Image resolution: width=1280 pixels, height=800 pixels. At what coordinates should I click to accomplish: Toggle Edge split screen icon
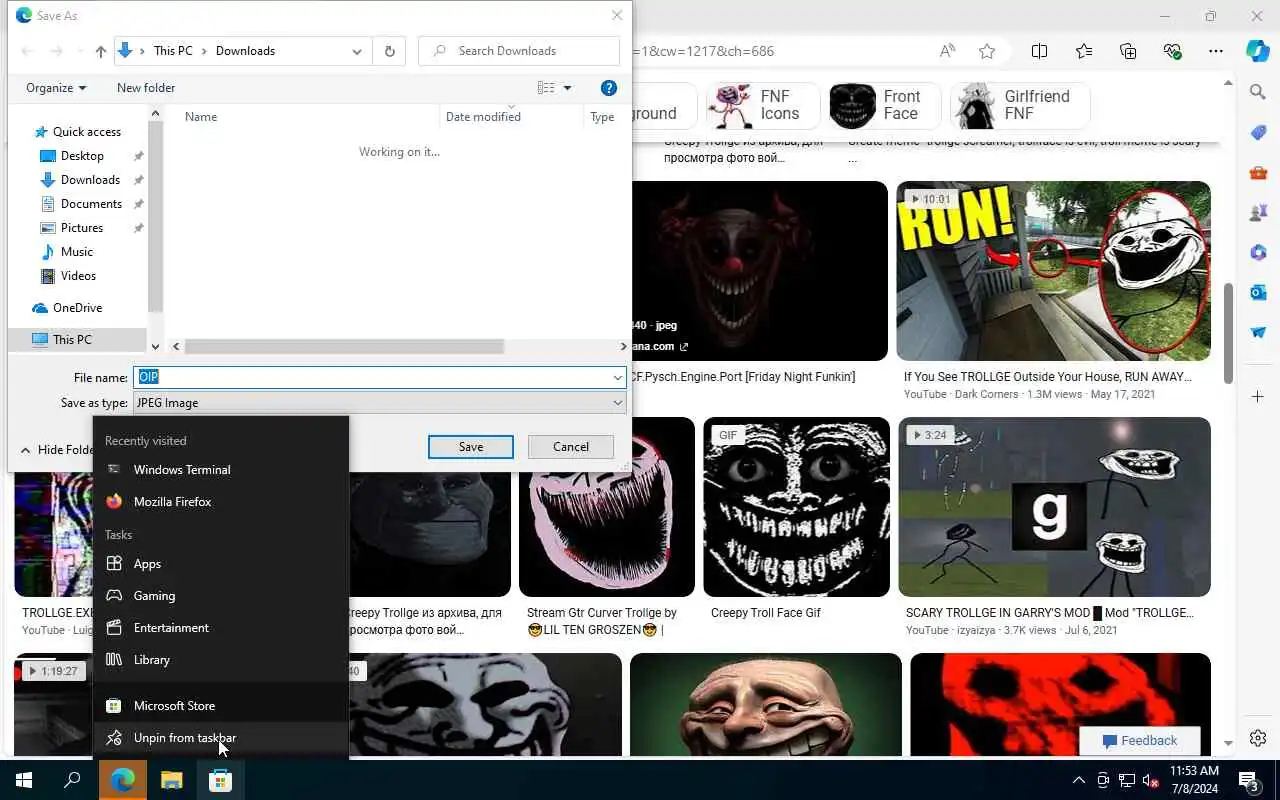(x=1039, y=51)
